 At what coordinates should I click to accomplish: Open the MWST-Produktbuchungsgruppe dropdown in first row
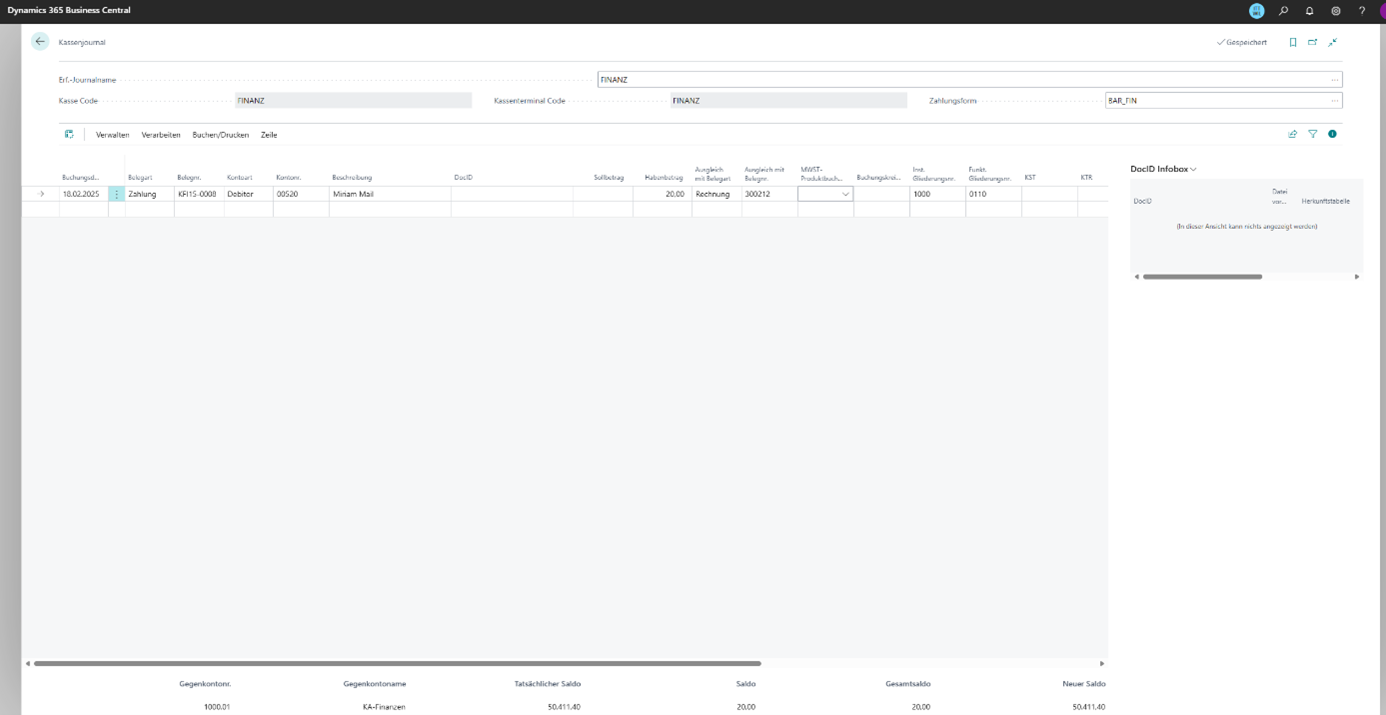[845, 194]
